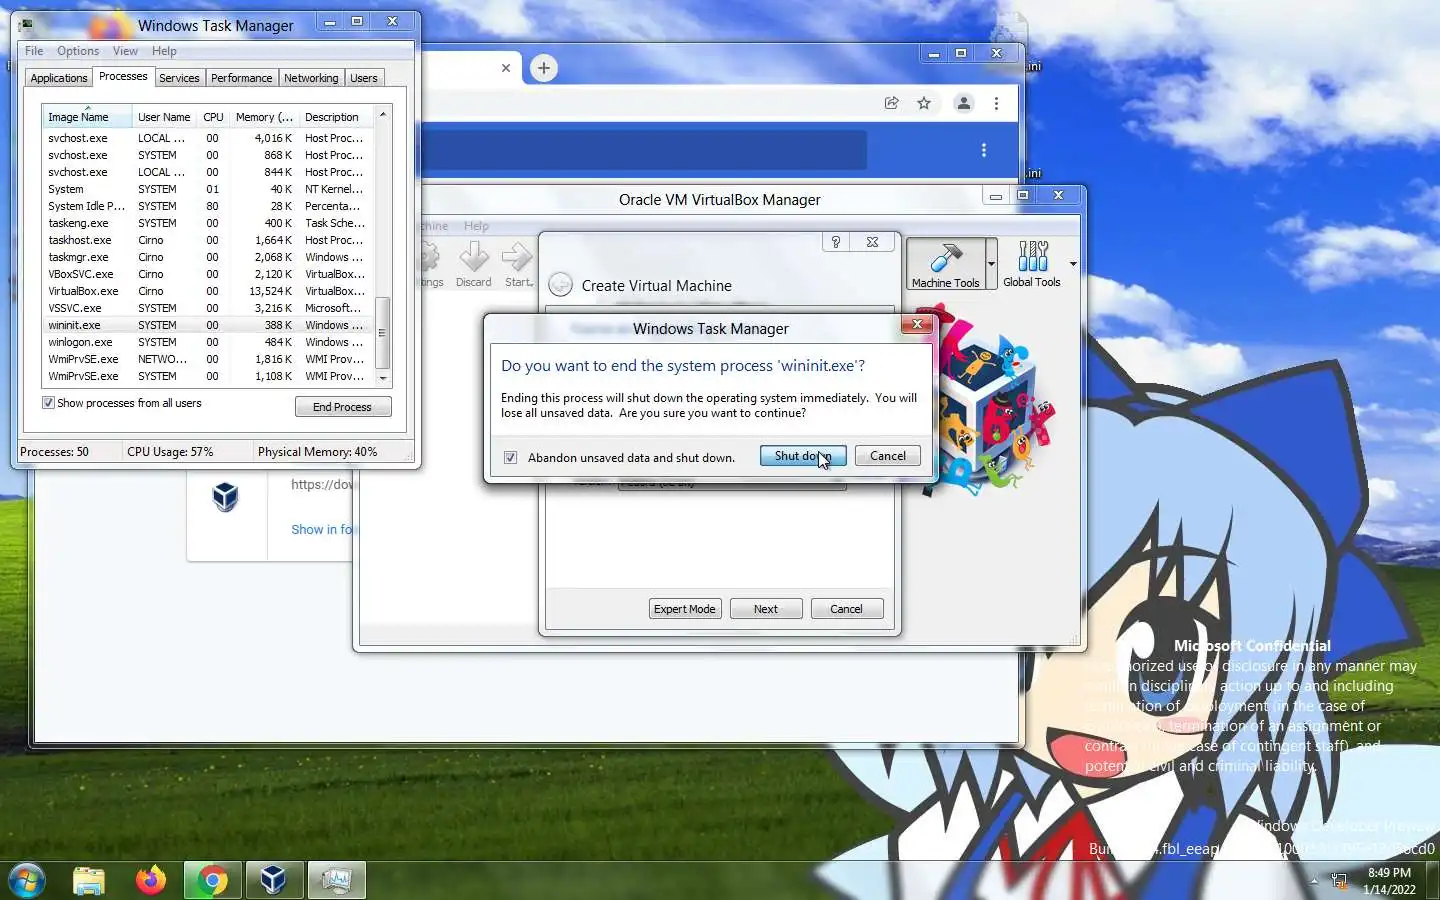Sort processes by CPU column
Screen dimensions: 1440x900
213,117
